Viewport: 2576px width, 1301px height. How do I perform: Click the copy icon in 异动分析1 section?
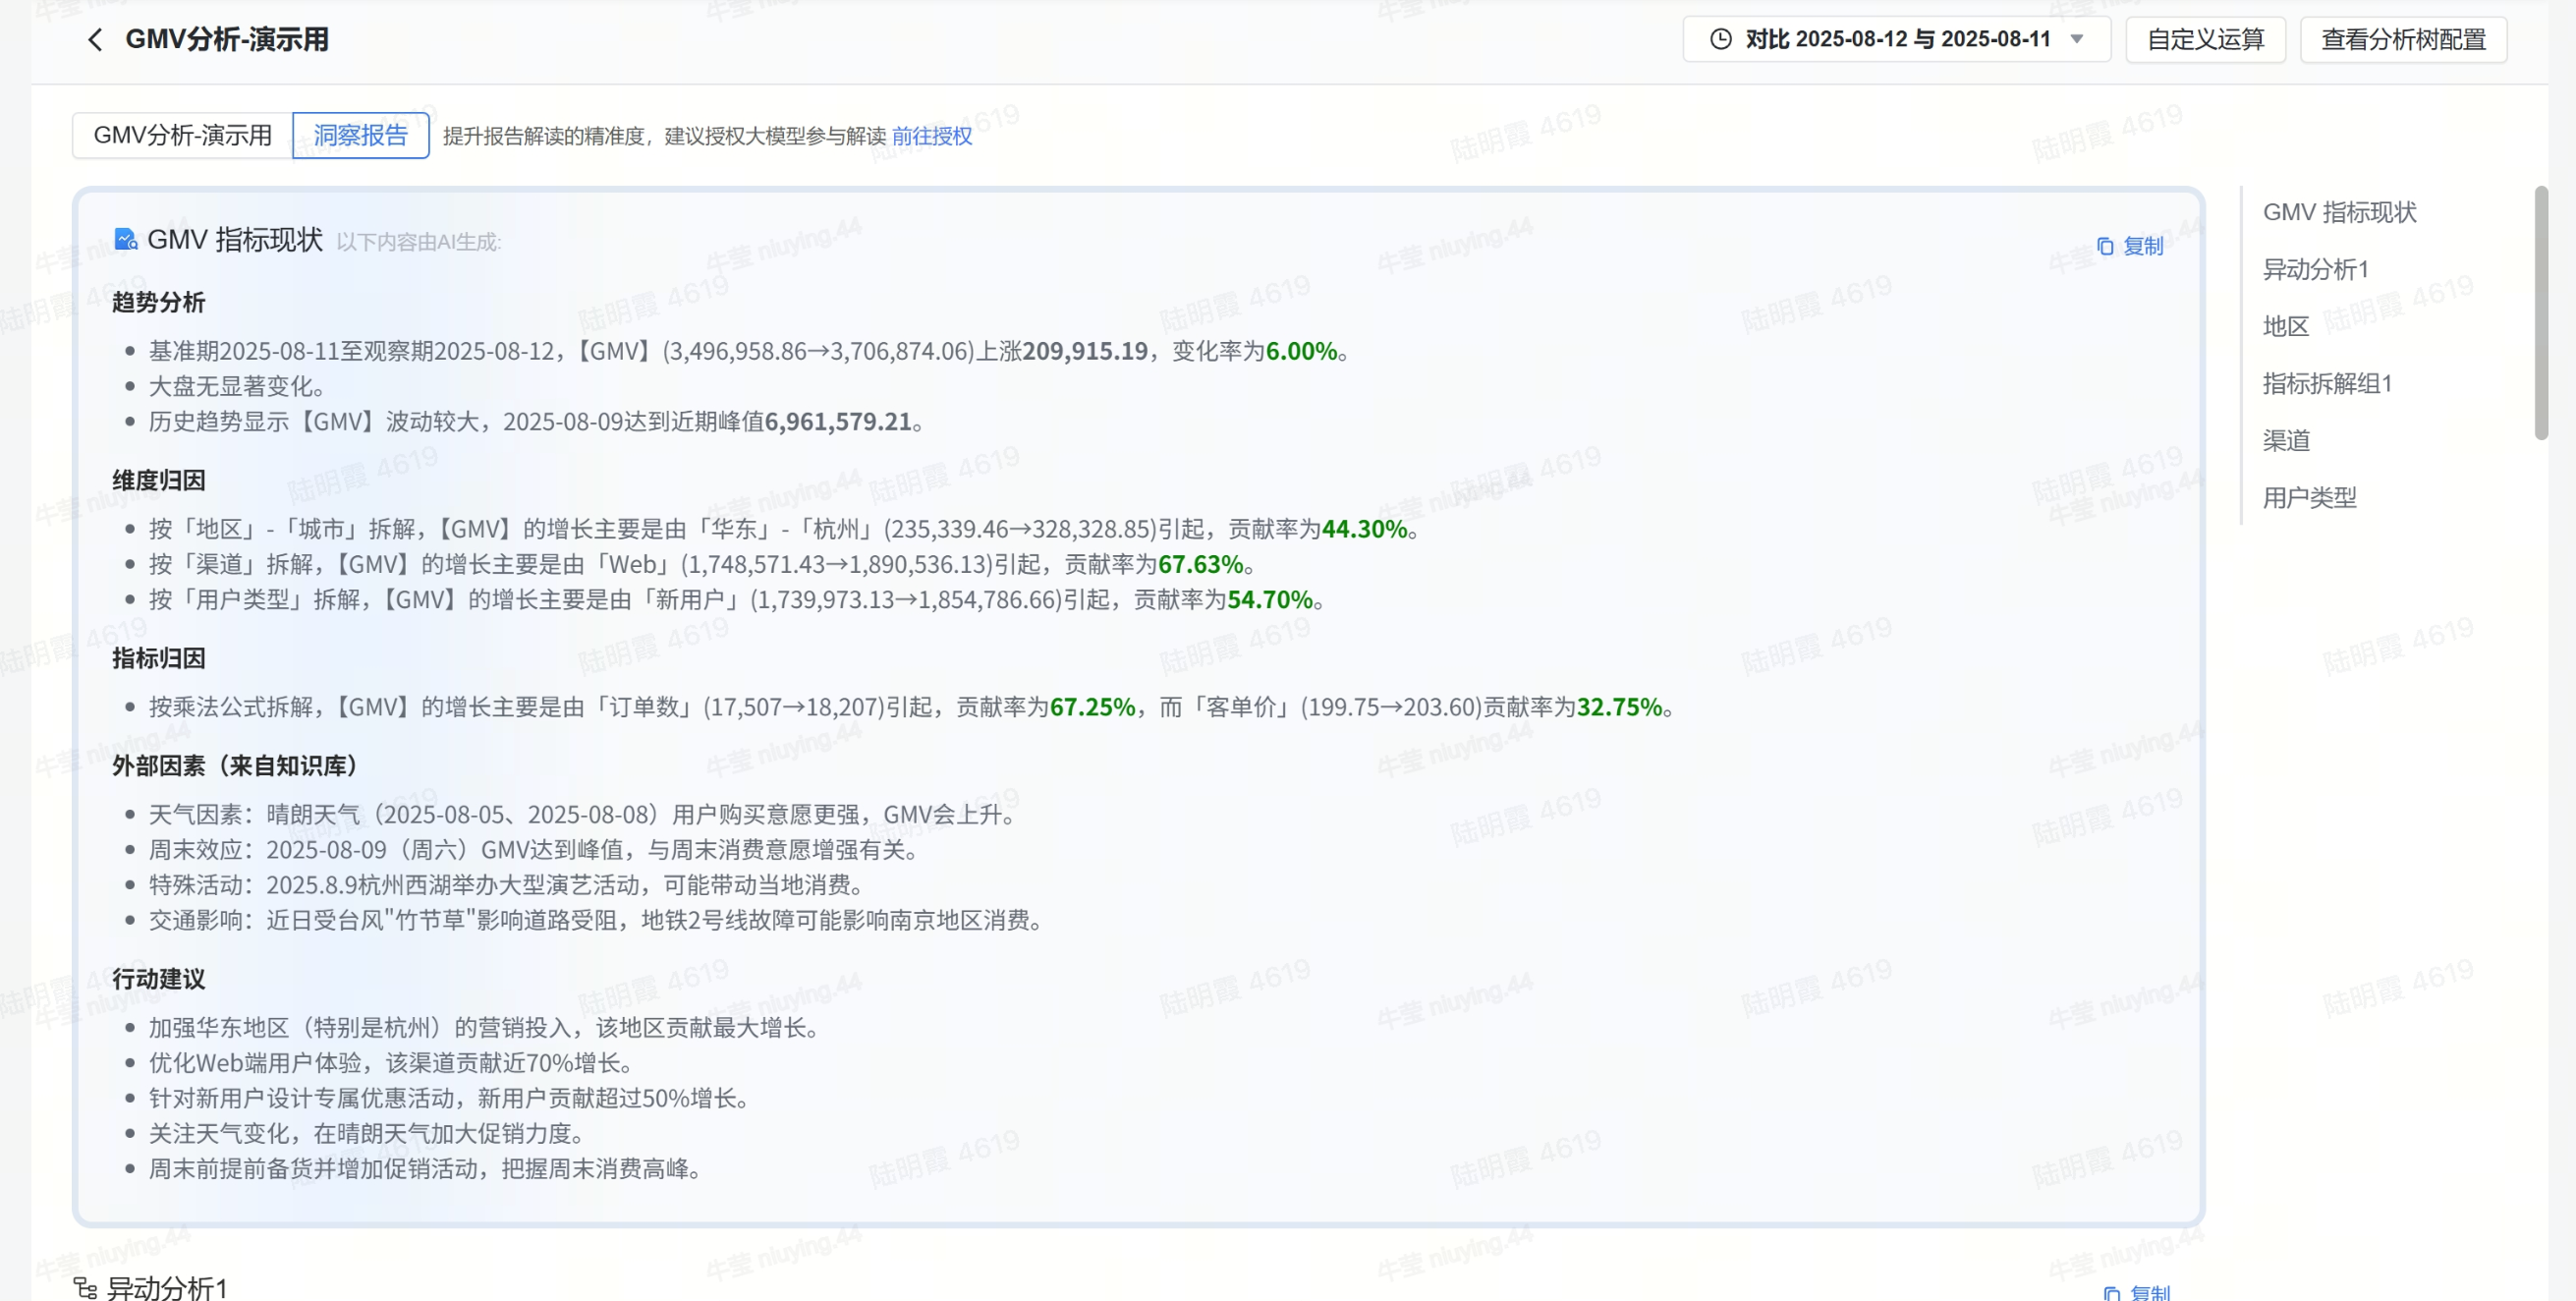pyautogui.click(x=2112, y=1293)
